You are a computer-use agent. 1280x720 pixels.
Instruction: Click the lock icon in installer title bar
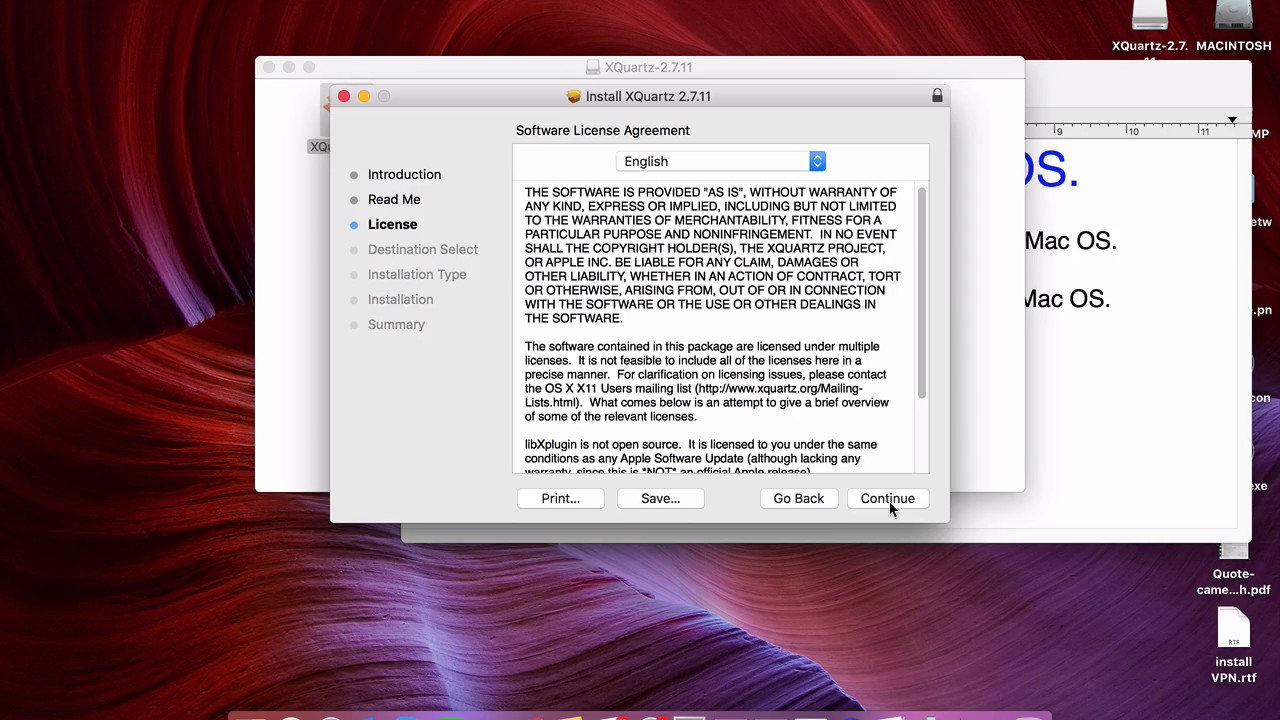[x=937, y=96]
